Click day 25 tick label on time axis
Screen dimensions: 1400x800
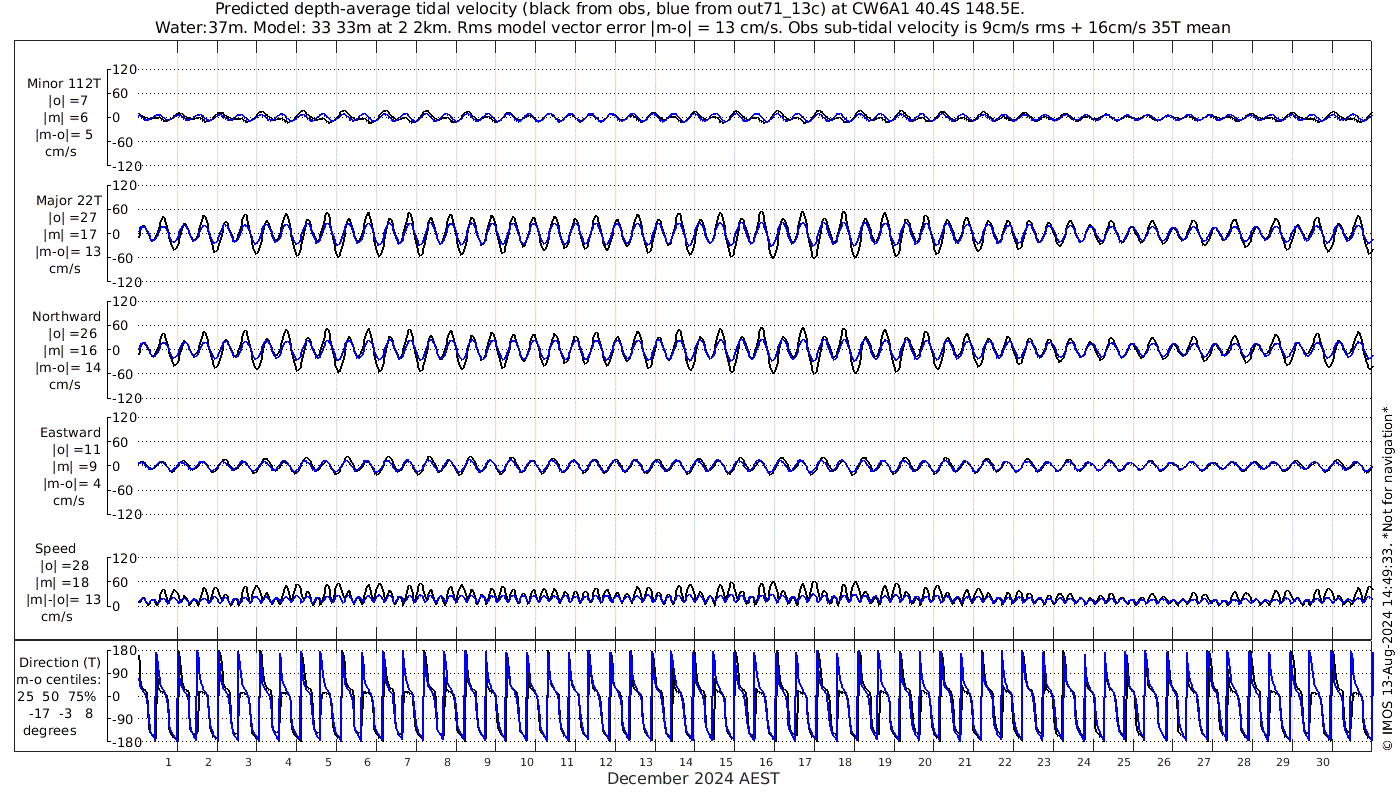[x=1124, y=762]
